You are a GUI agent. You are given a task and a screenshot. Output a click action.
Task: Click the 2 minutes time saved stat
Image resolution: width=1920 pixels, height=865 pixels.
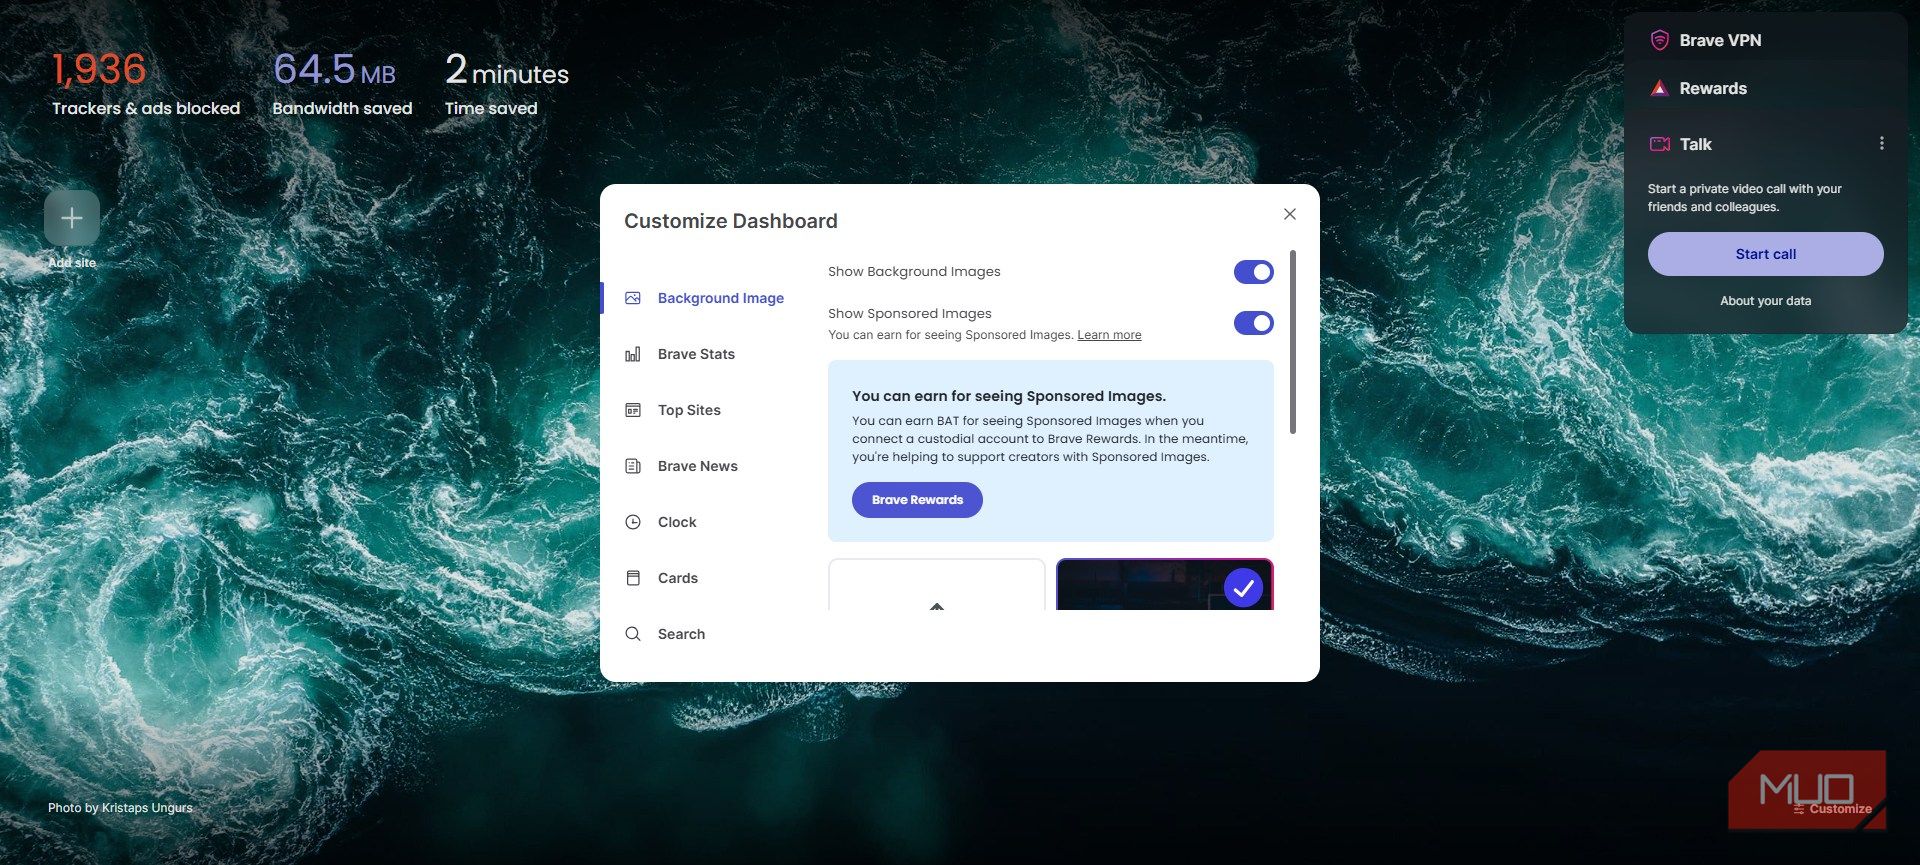(x=507, y=84)
